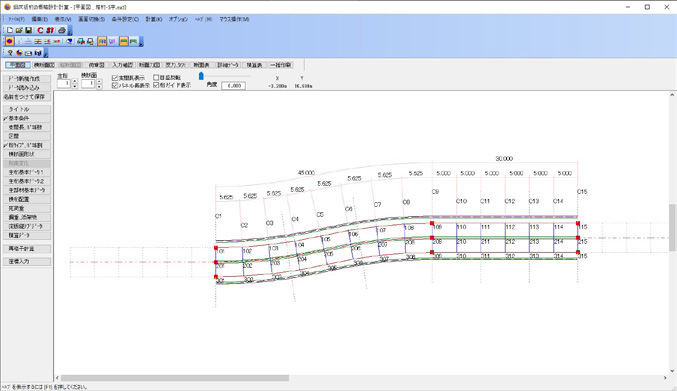Image resolution: width=677 pixels, height=391 pixels.
Task: Toggle the 桁ガイド表示 checkbox
Action: point(156,85)
